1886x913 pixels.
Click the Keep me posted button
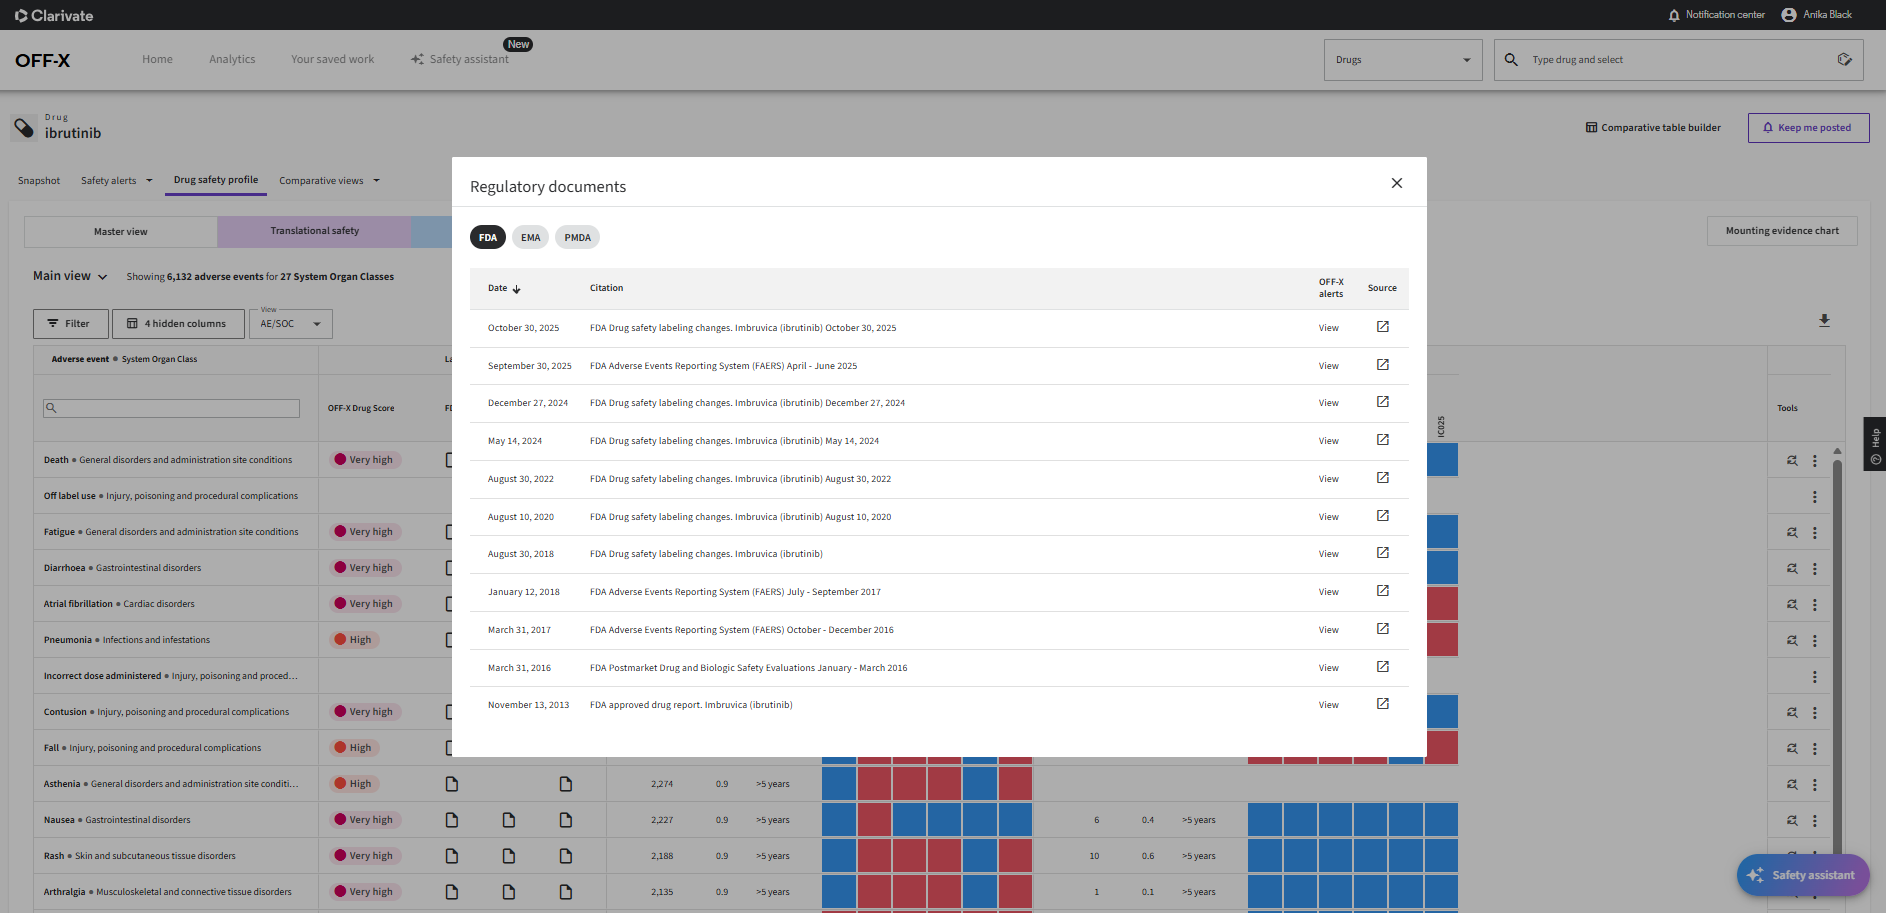point(1808,128)
